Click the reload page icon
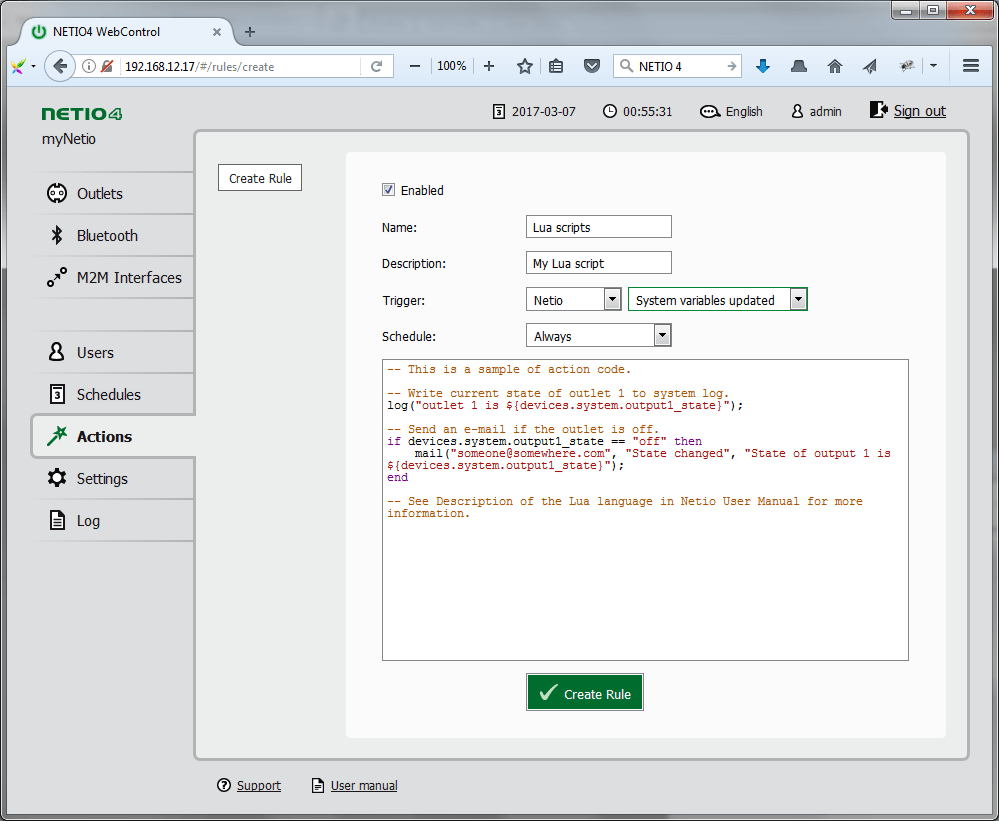Viewport: 999px width, 821px height. (x=377, y=66)
